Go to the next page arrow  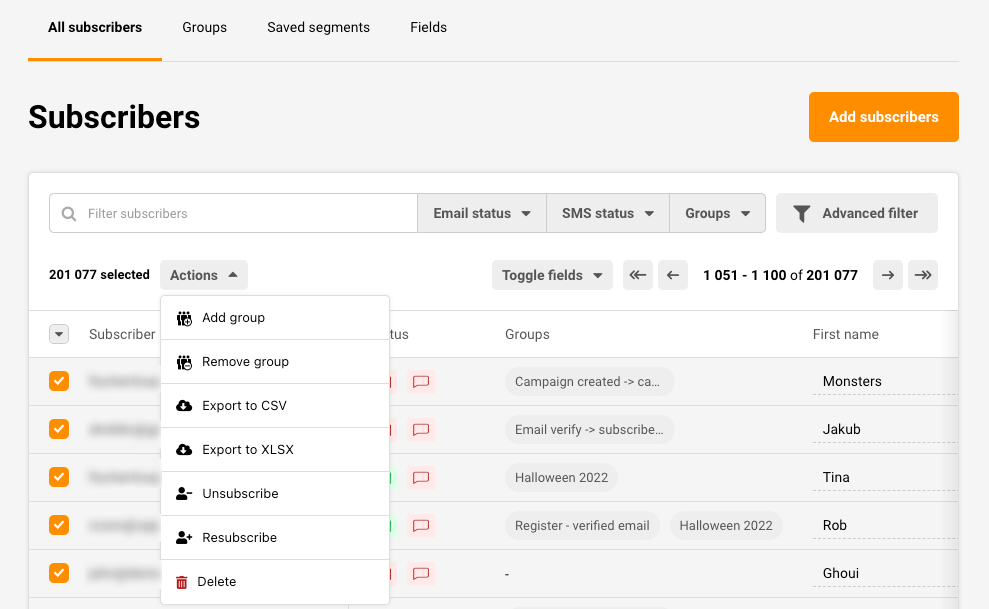888,275
